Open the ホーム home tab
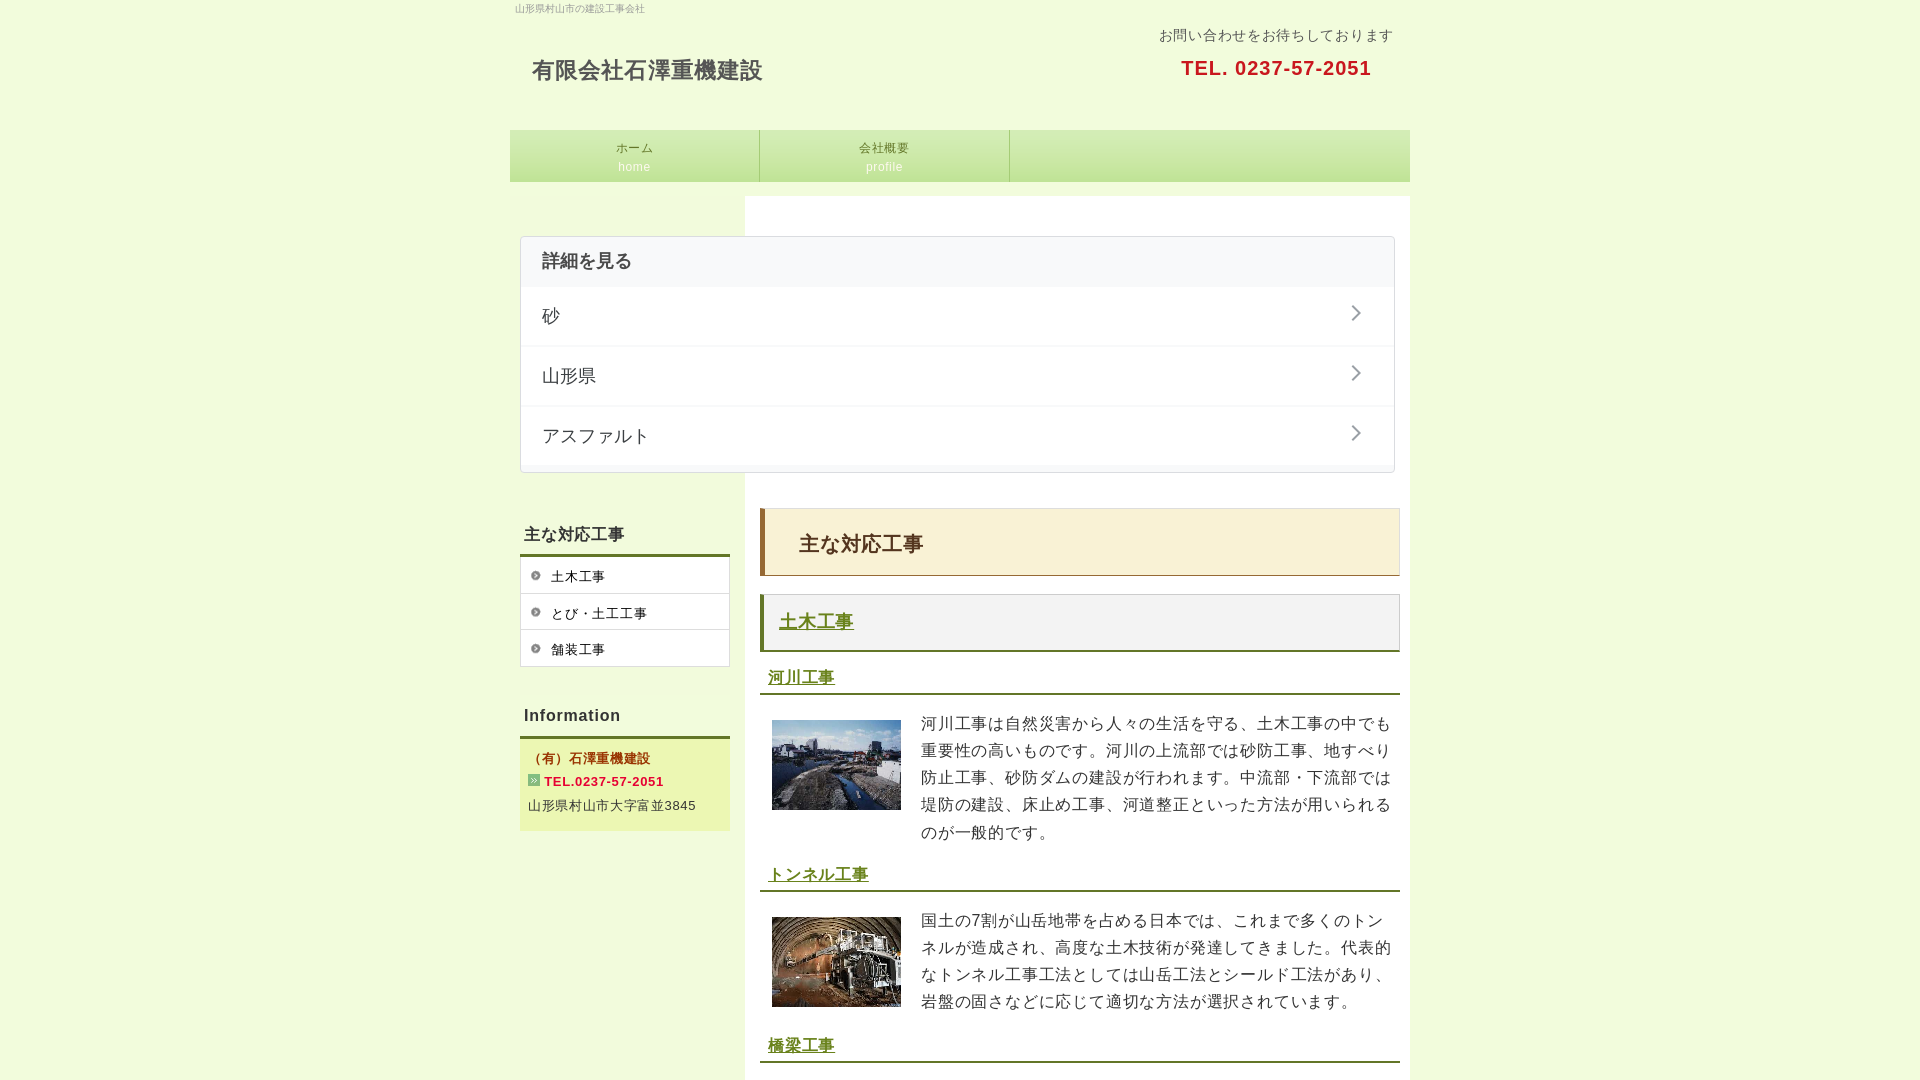The width and height of the screenshot is (1920, 1080). coord(634,156)
